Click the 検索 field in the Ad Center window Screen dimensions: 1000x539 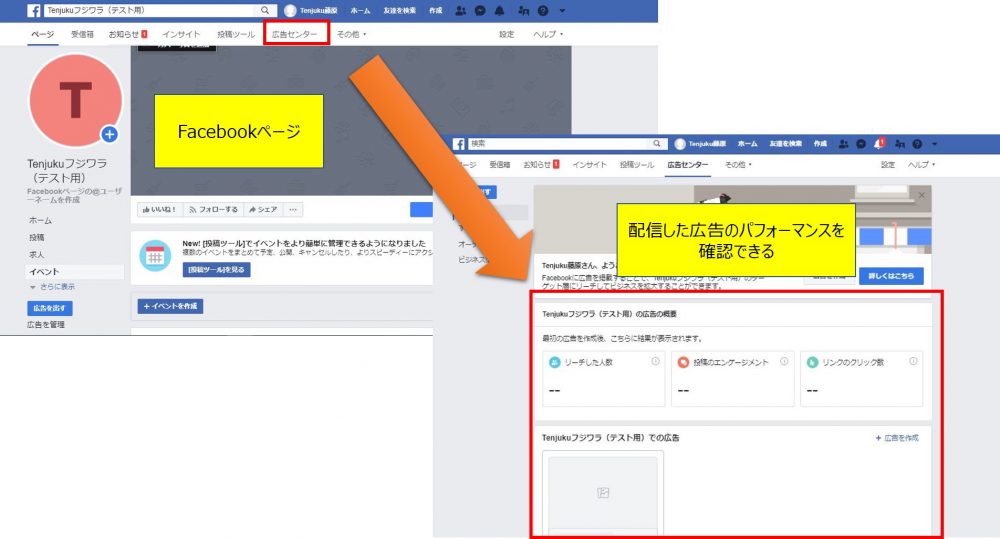coord(568,144)
